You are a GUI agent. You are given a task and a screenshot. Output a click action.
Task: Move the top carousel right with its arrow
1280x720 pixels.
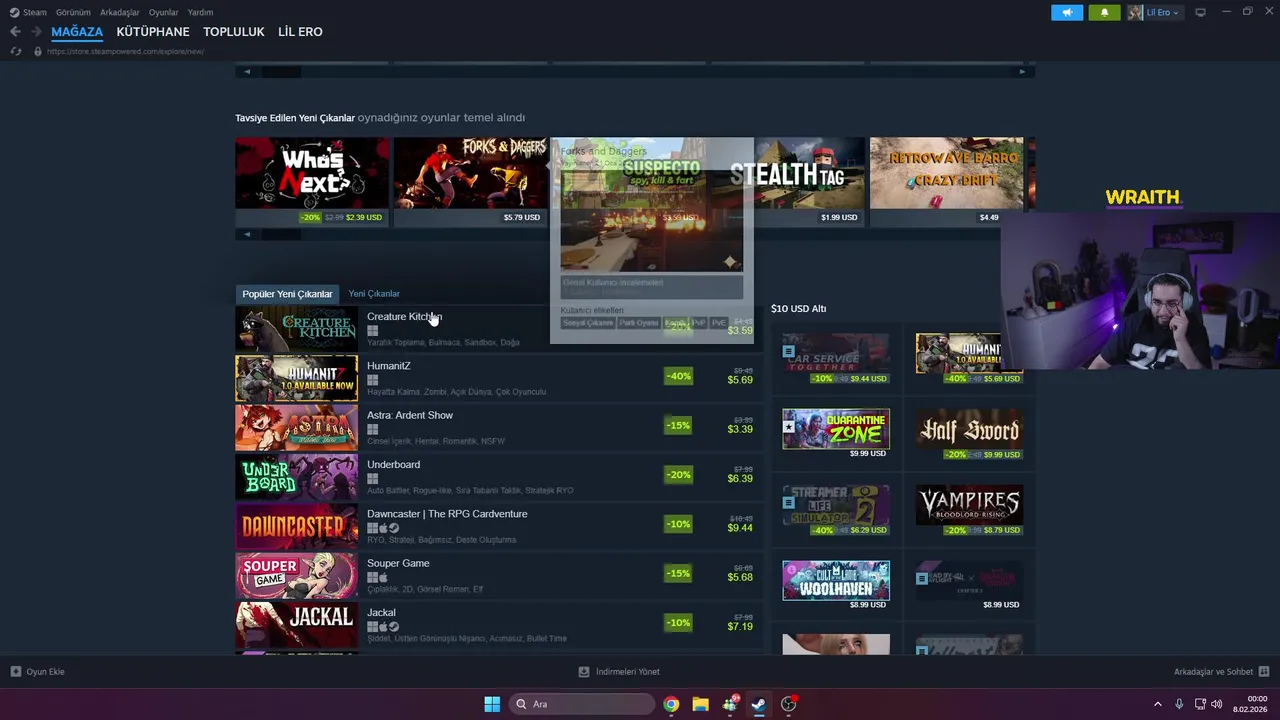pyautogui.click(x=1022, y=71)
